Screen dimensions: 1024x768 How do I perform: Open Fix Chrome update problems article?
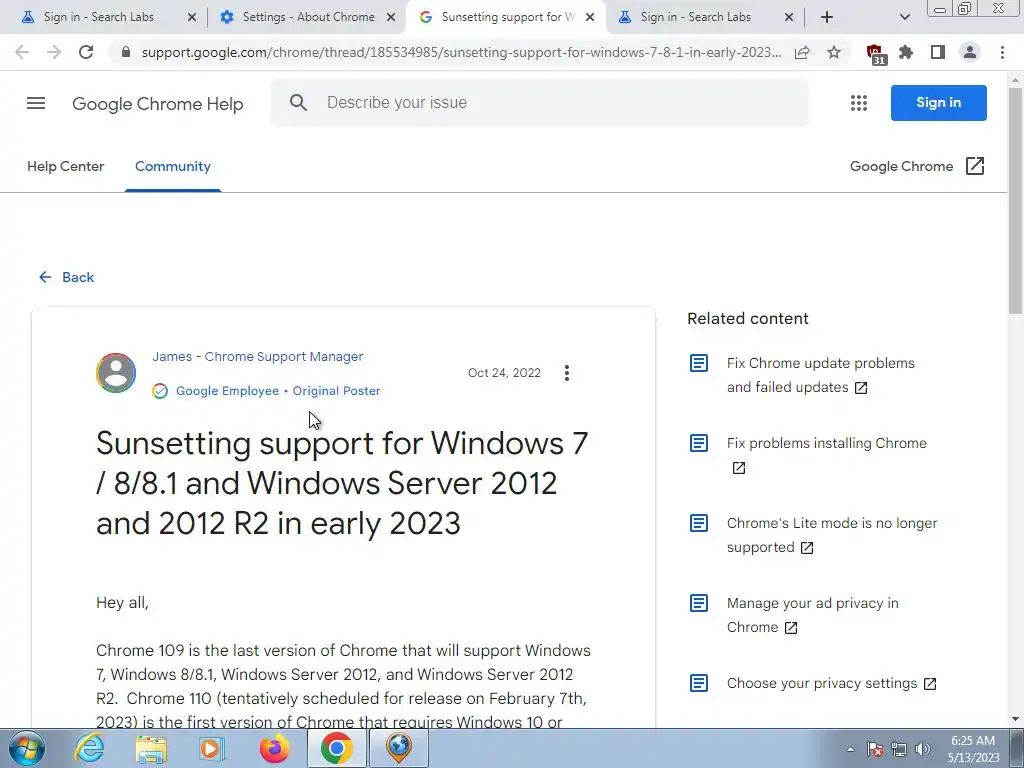(x=820, y=375)
